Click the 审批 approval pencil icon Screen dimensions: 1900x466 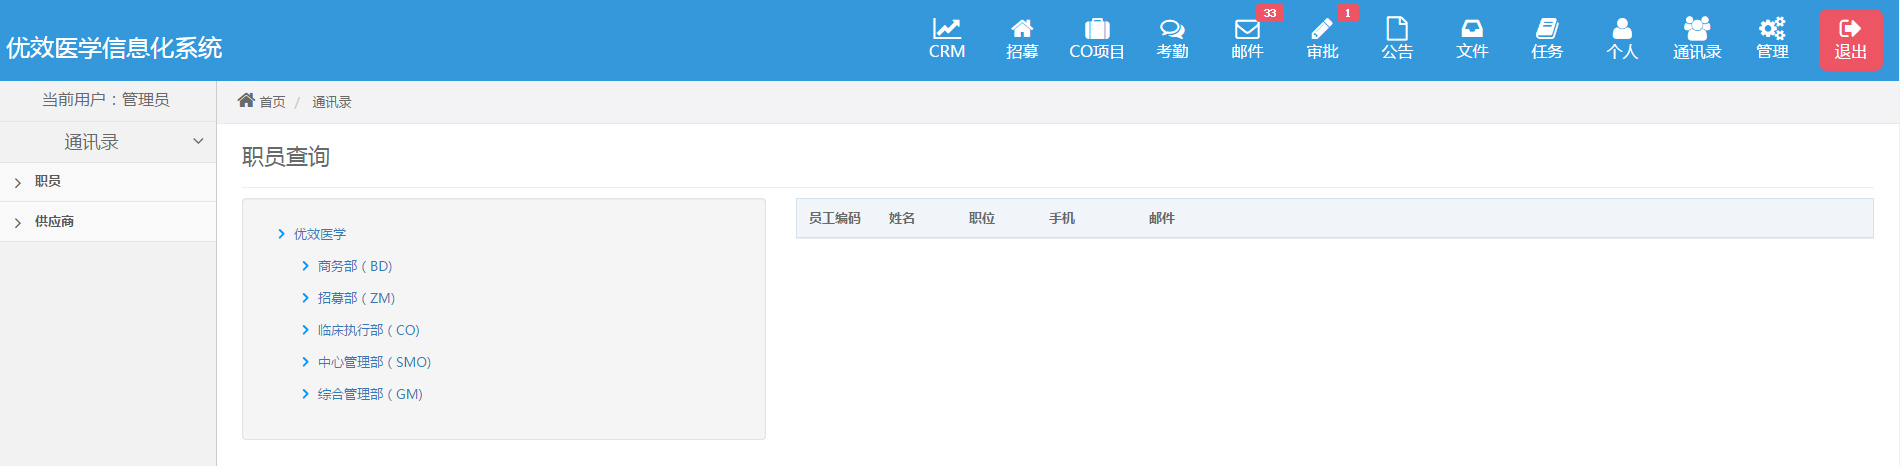pyautogui.click(x=1322, y=30)
